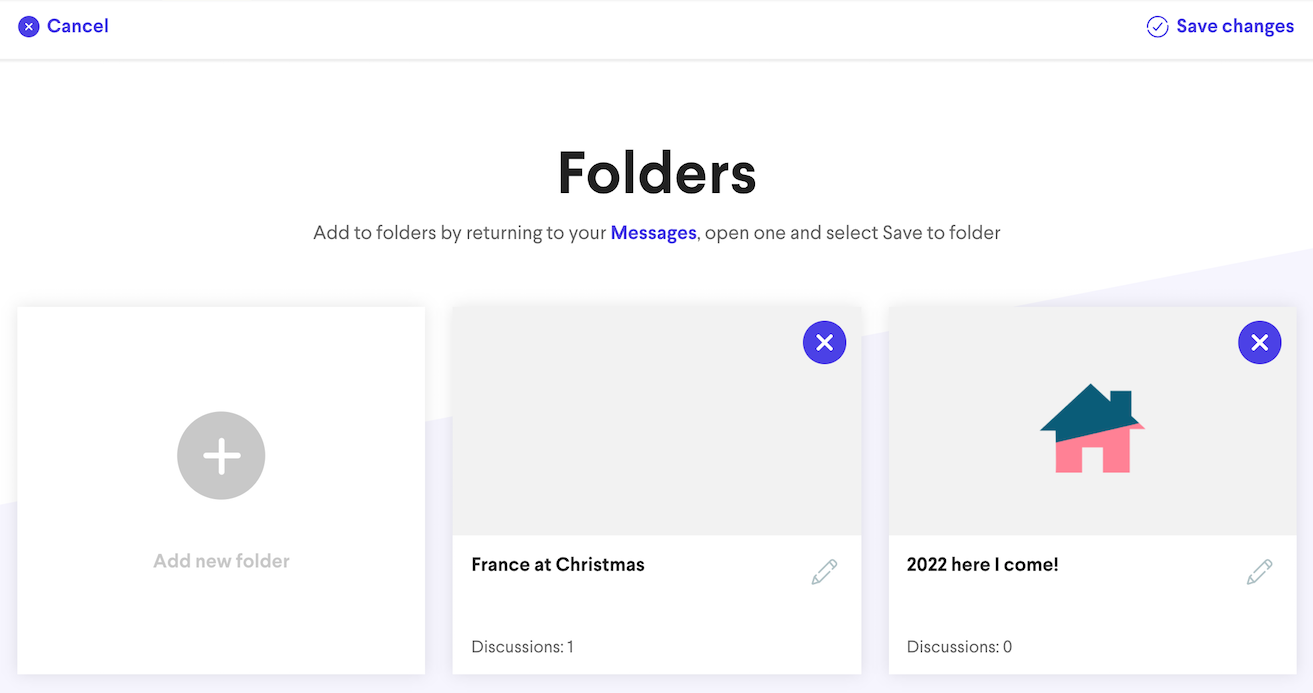Viewport: 1313px width, 693px height.
Task: Select the 2022 here I come! title
Action: pos(982,565)
